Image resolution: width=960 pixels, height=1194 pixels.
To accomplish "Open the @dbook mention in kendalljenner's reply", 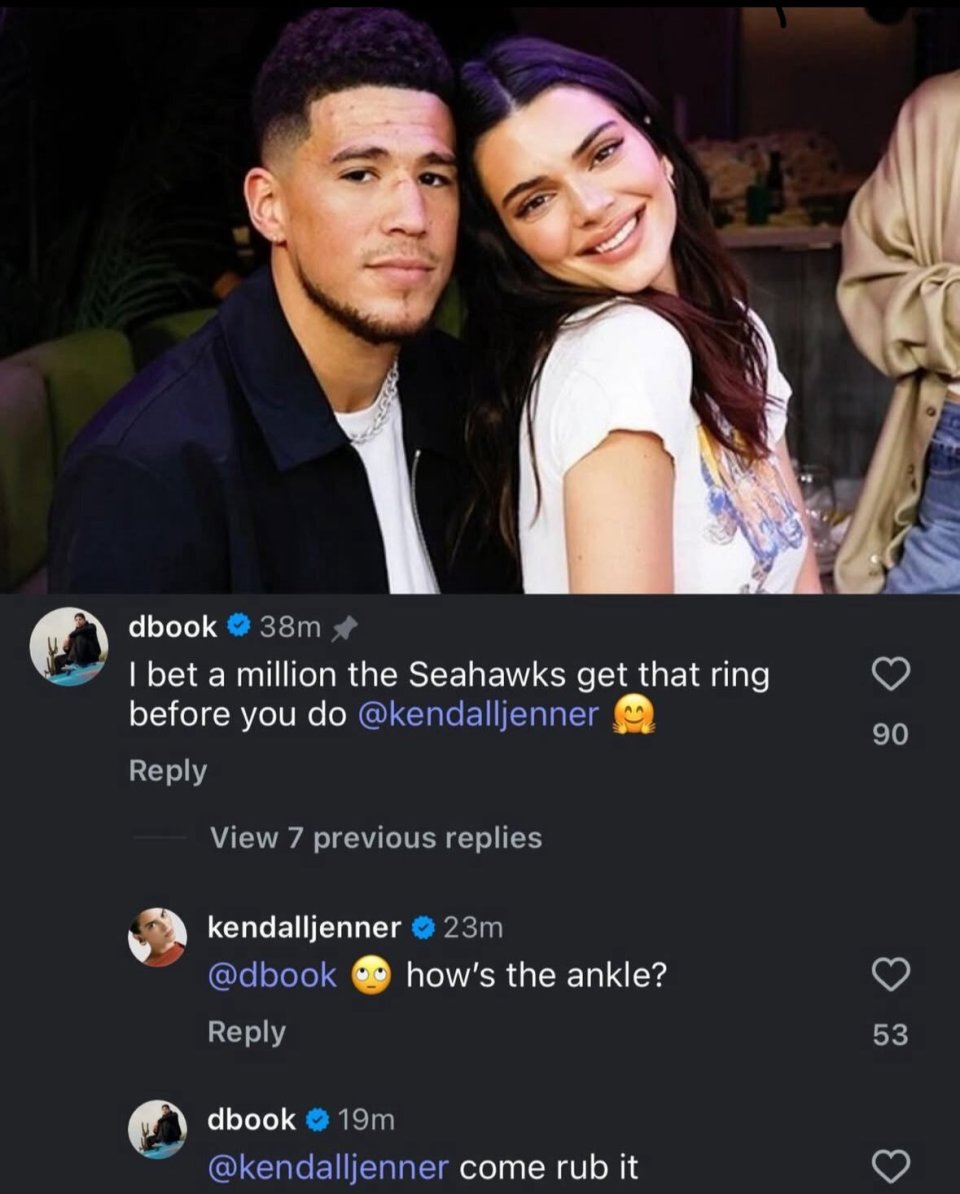I will tap(272, 975).
